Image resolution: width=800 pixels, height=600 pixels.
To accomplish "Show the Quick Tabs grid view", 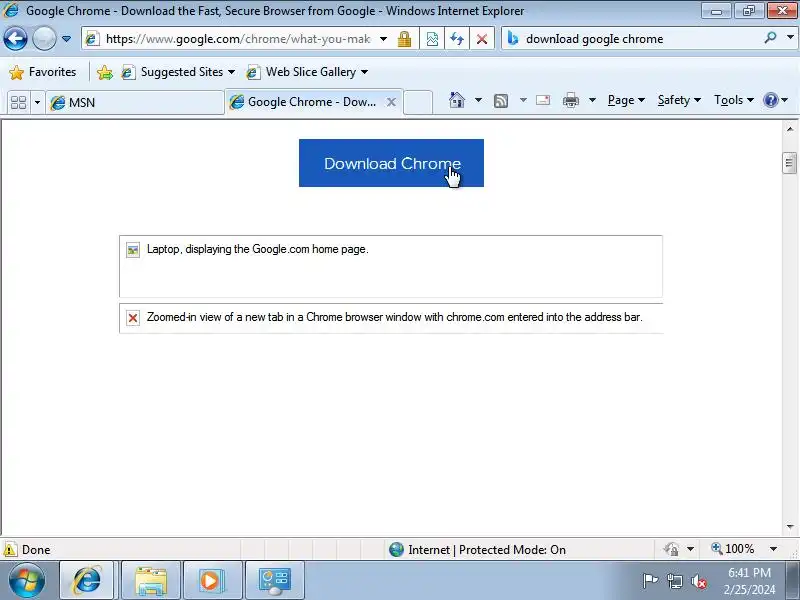I will click(x=18, y=102).
